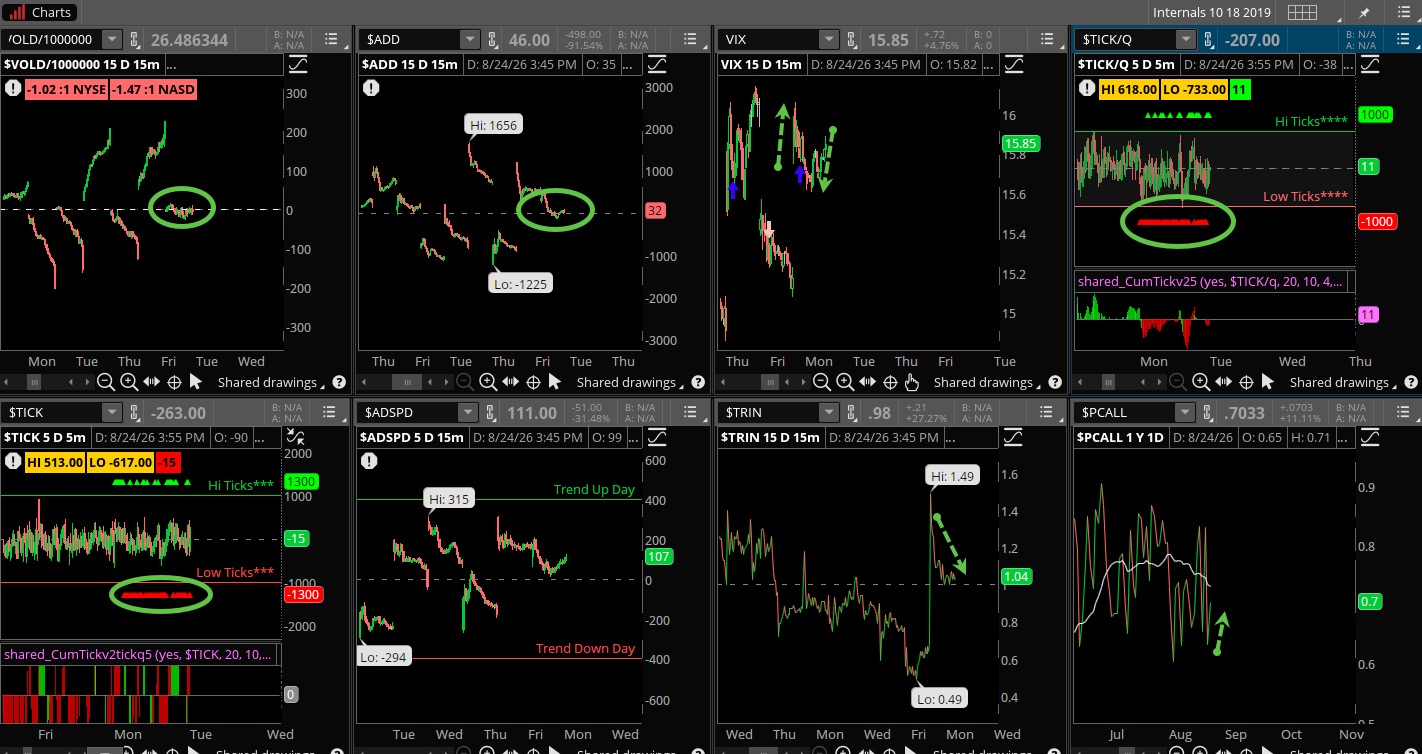Select the hand tool on VIX chart
Viewport: 1422px width, 754px height.
[x=911, y=382]
